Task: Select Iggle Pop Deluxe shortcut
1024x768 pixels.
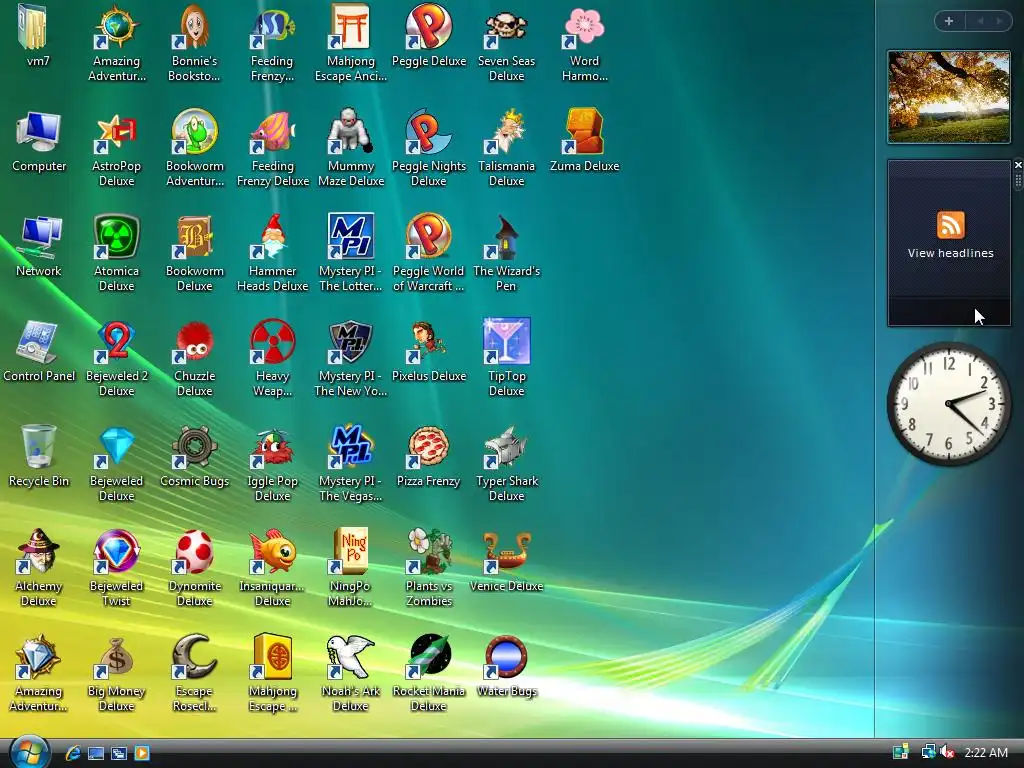Action: click(x=272, y=464)
